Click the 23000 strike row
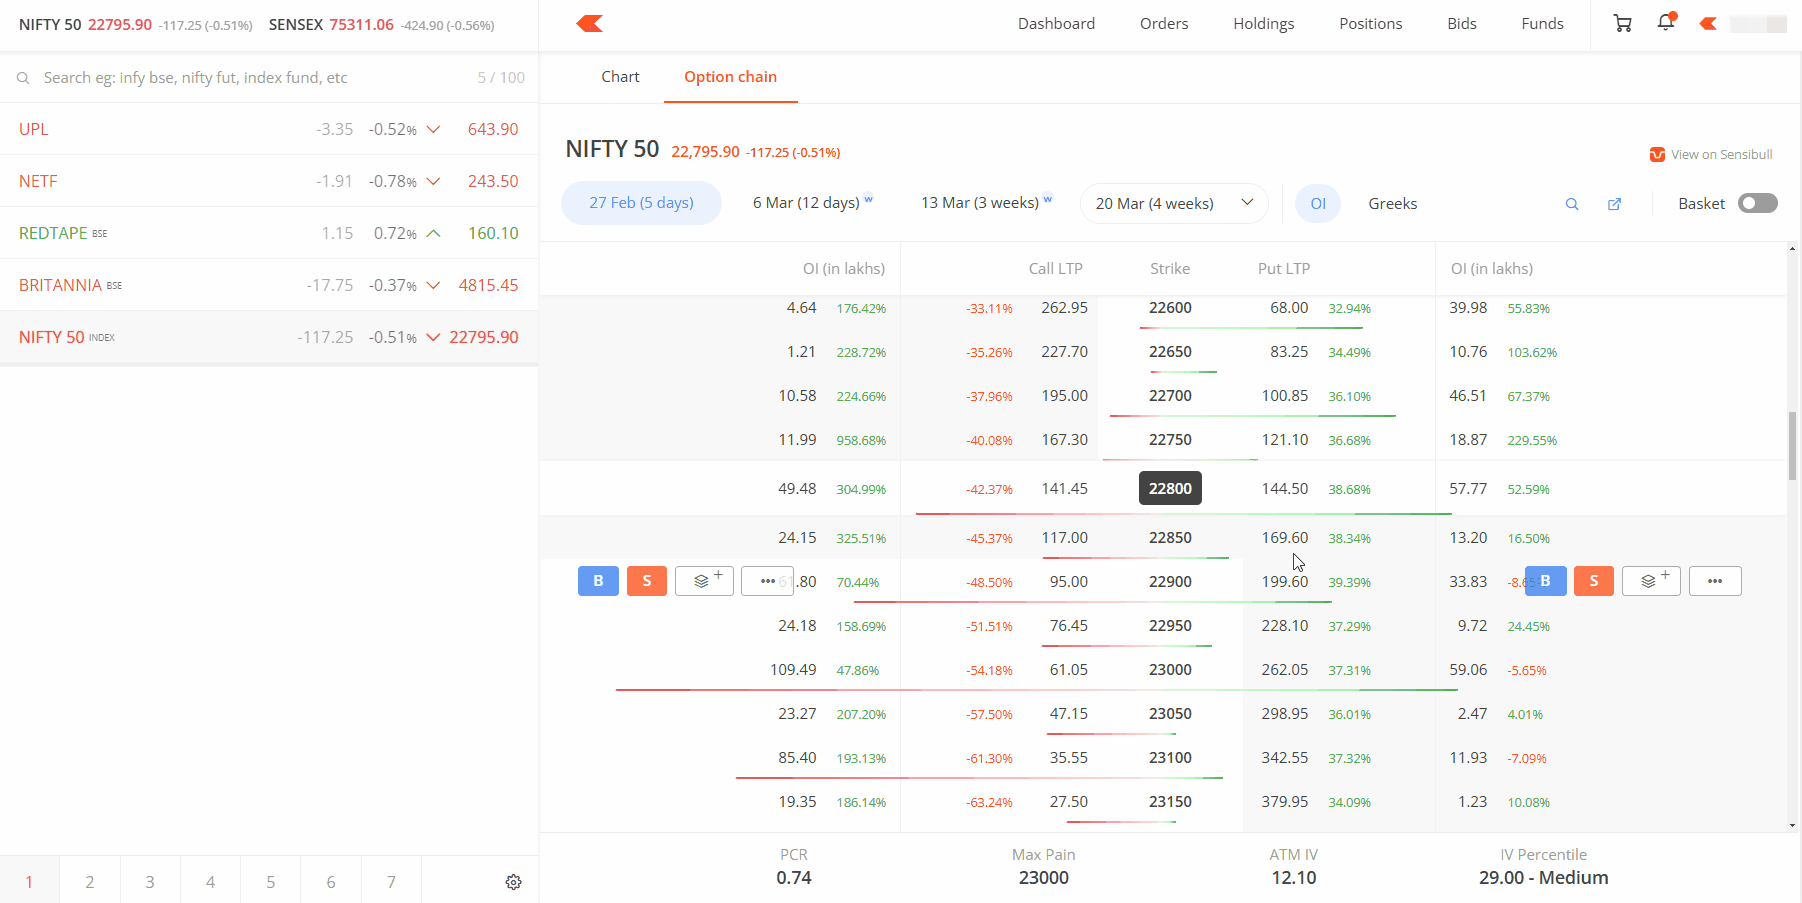 1163,670
